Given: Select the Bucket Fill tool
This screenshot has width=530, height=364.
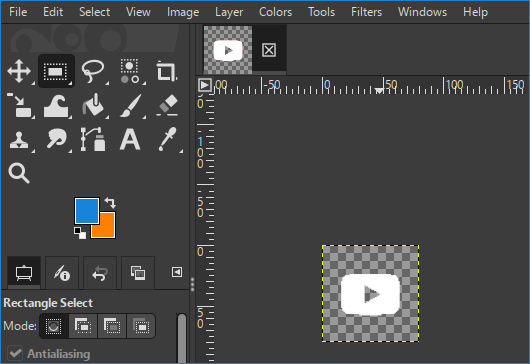Looking at the screenshot, I should click(x=93, y=105).
